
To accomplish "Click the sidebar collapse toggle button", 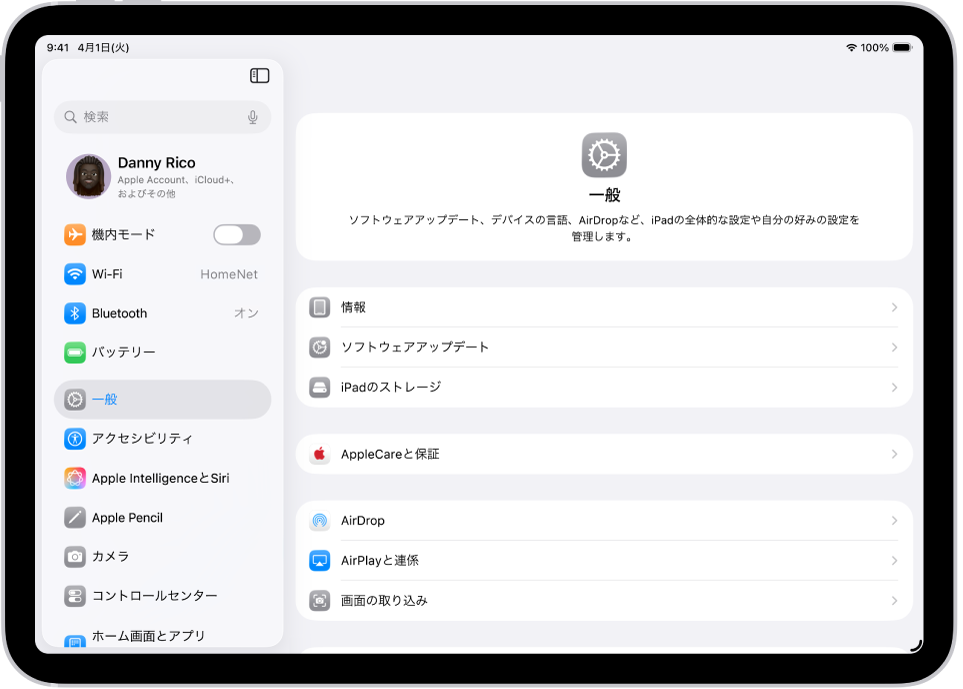I will pos(261,76).
